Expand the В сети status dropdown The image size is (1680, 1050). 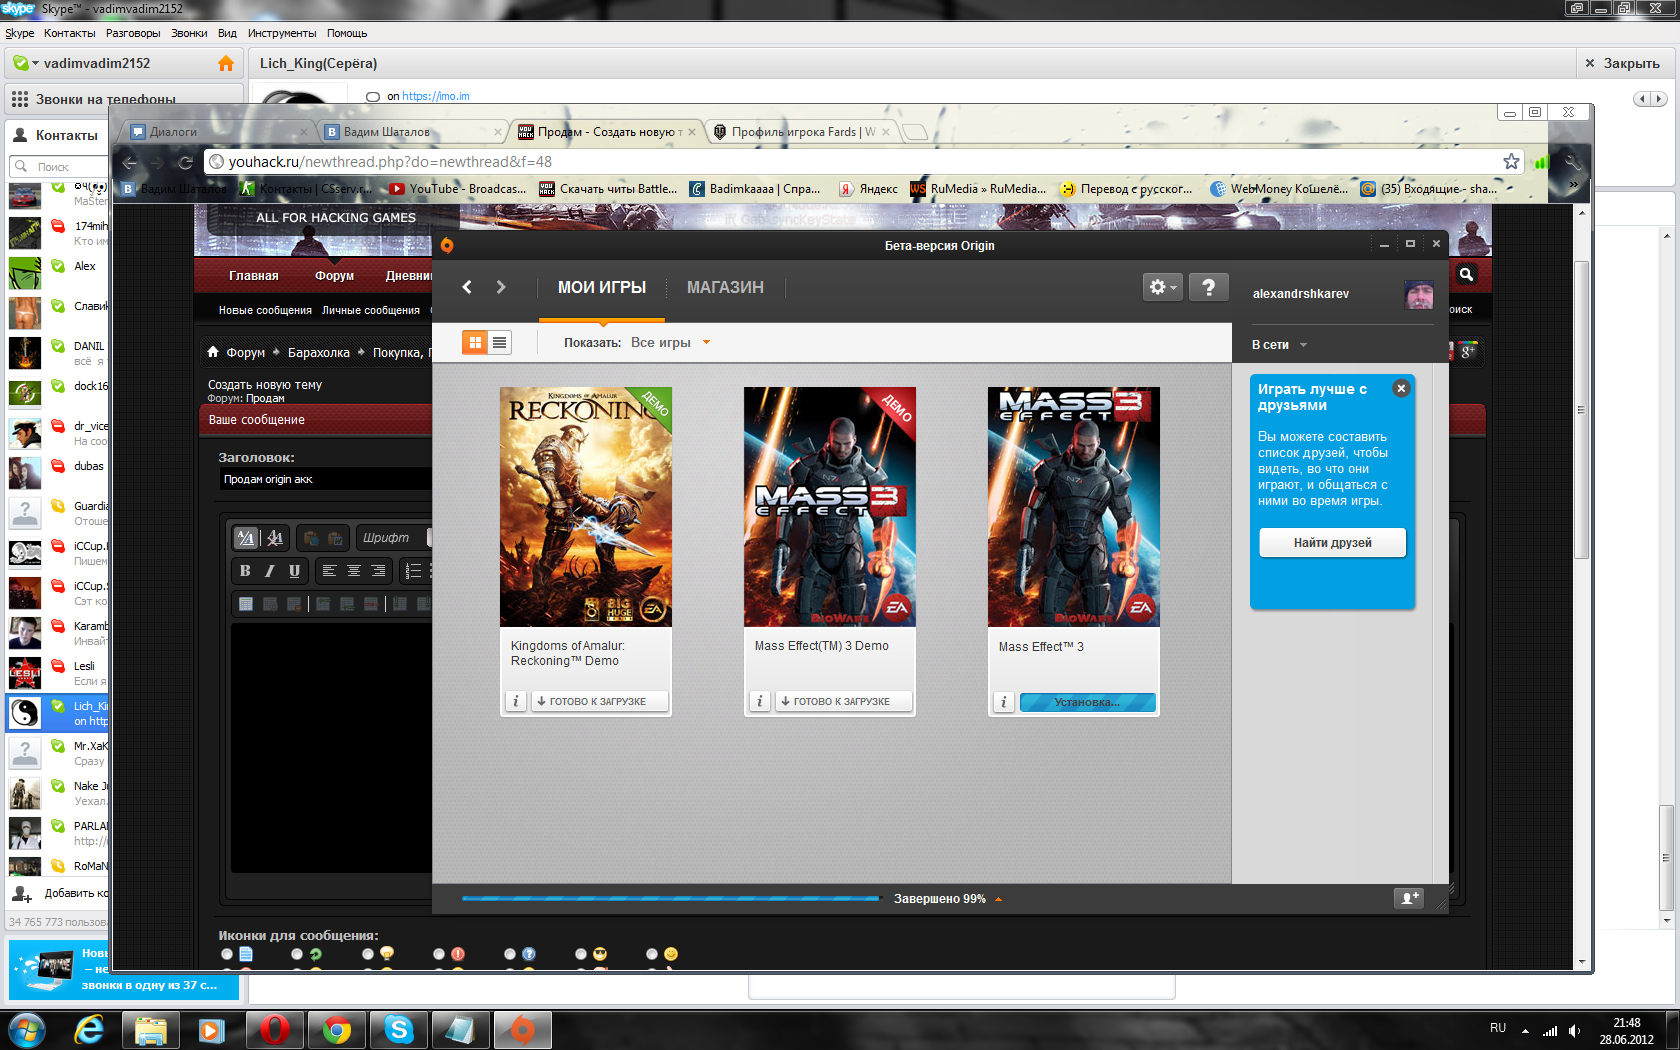tap(1279, 345)
